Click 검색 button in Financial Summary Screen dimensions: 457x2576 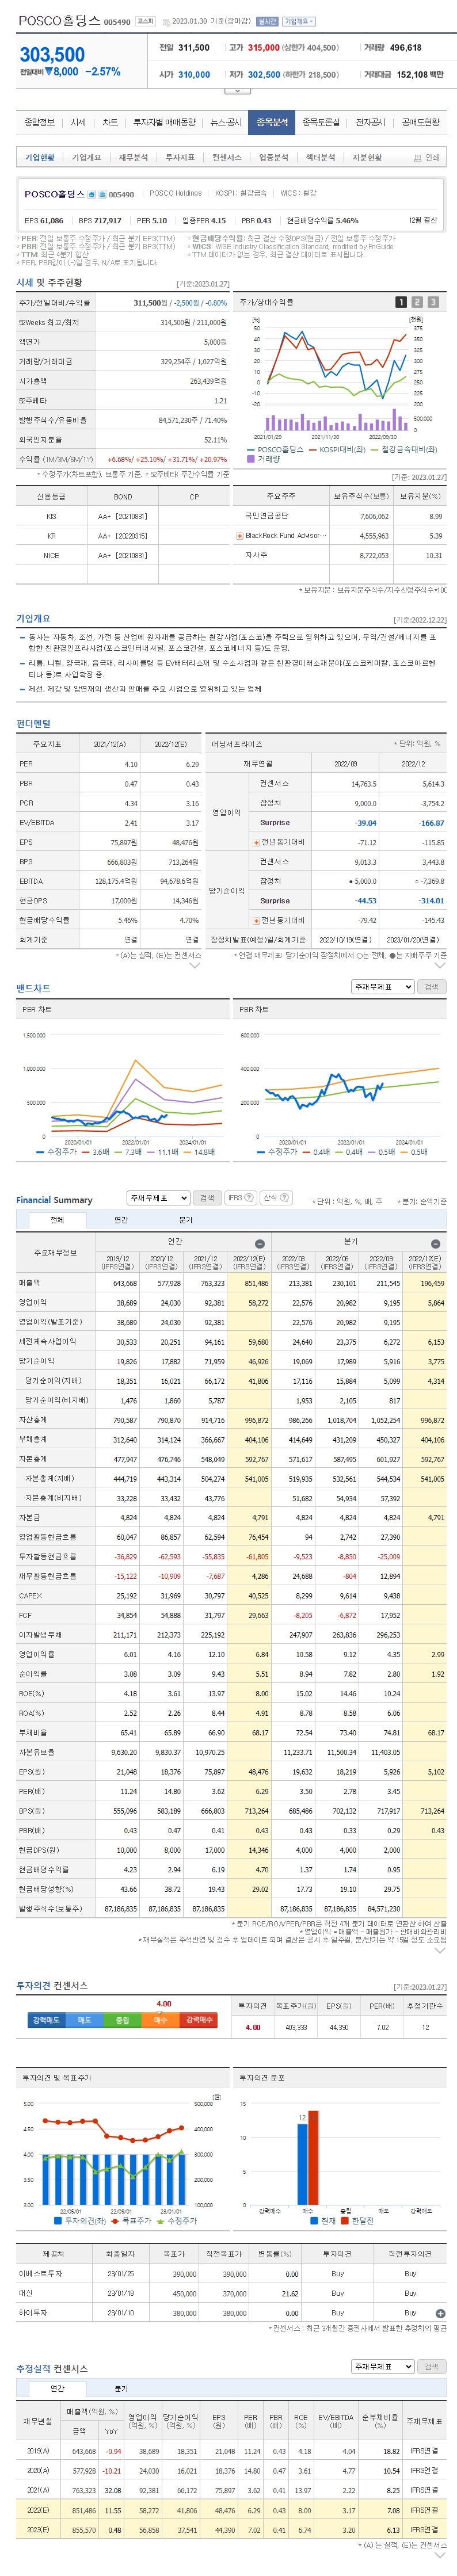(x=207, y=1197)
